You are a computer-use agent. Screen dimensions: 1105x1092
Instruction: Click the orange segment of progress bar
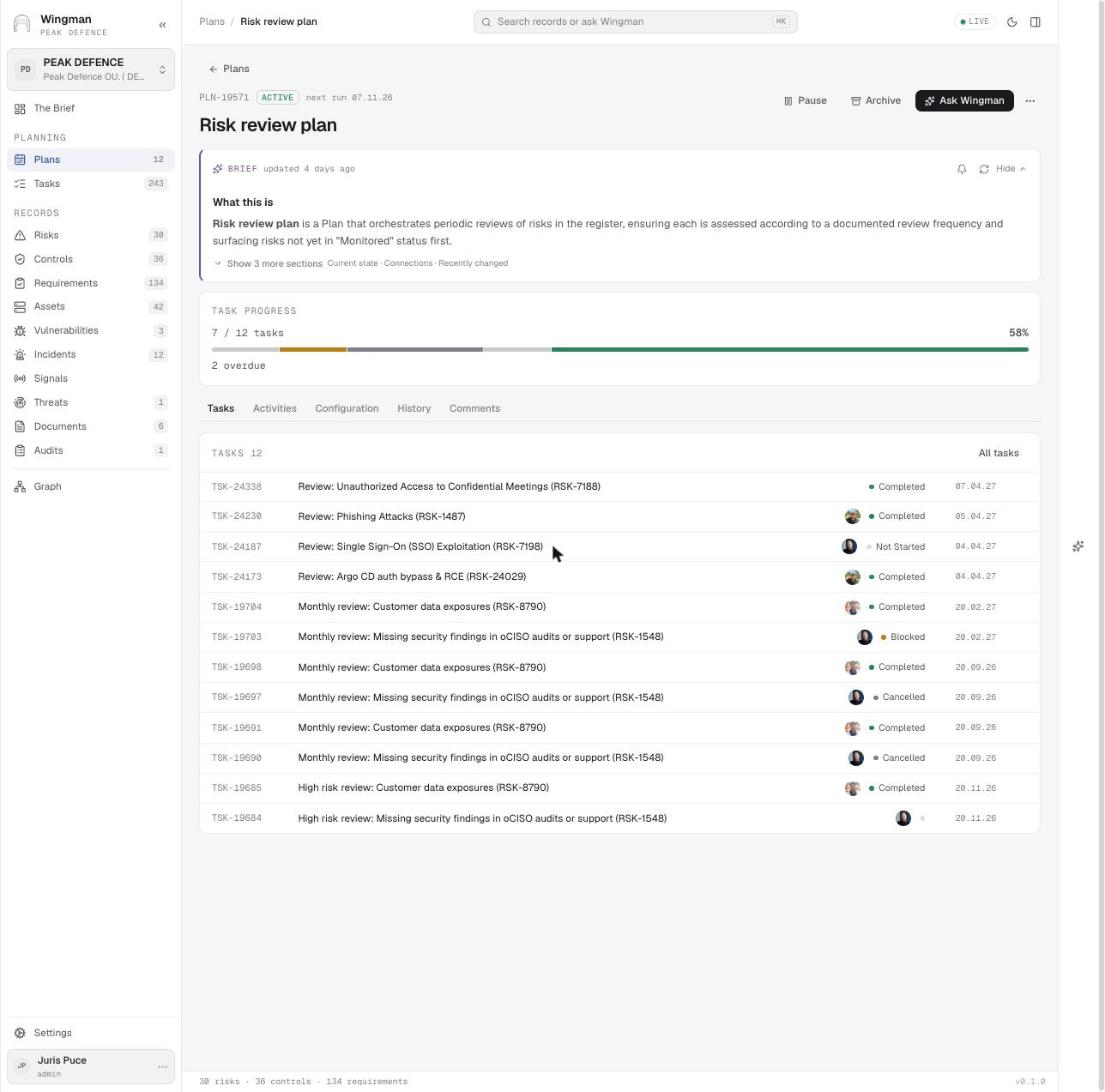coord(313,349)
